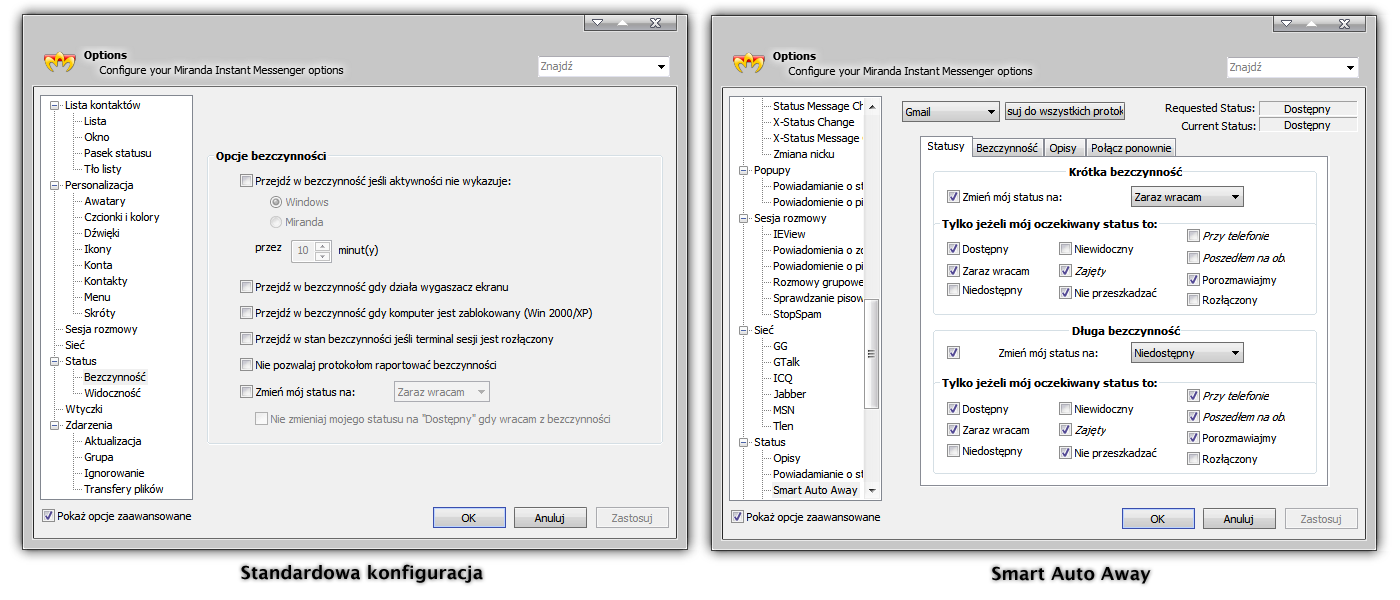The width and height of the screenshot is (1400, 600).
Task: Select Jabber in the right tree
Action: [x=789, y=394]
